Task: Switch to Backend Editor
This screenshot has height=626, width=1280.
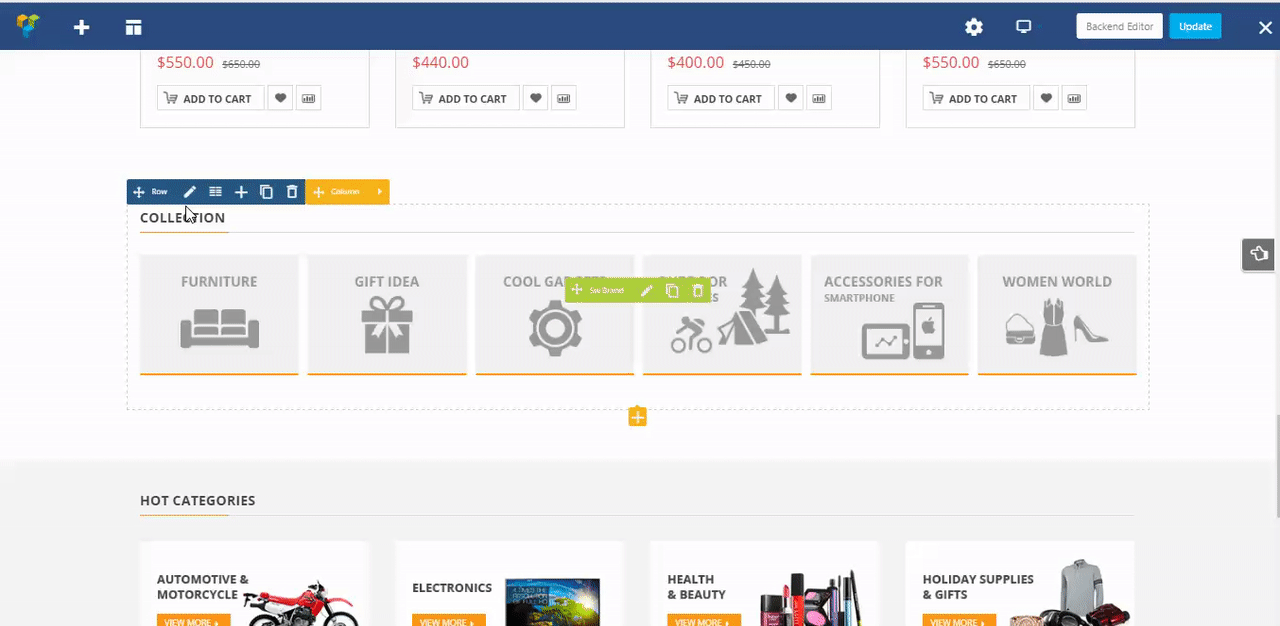Action: point(1119,26)
